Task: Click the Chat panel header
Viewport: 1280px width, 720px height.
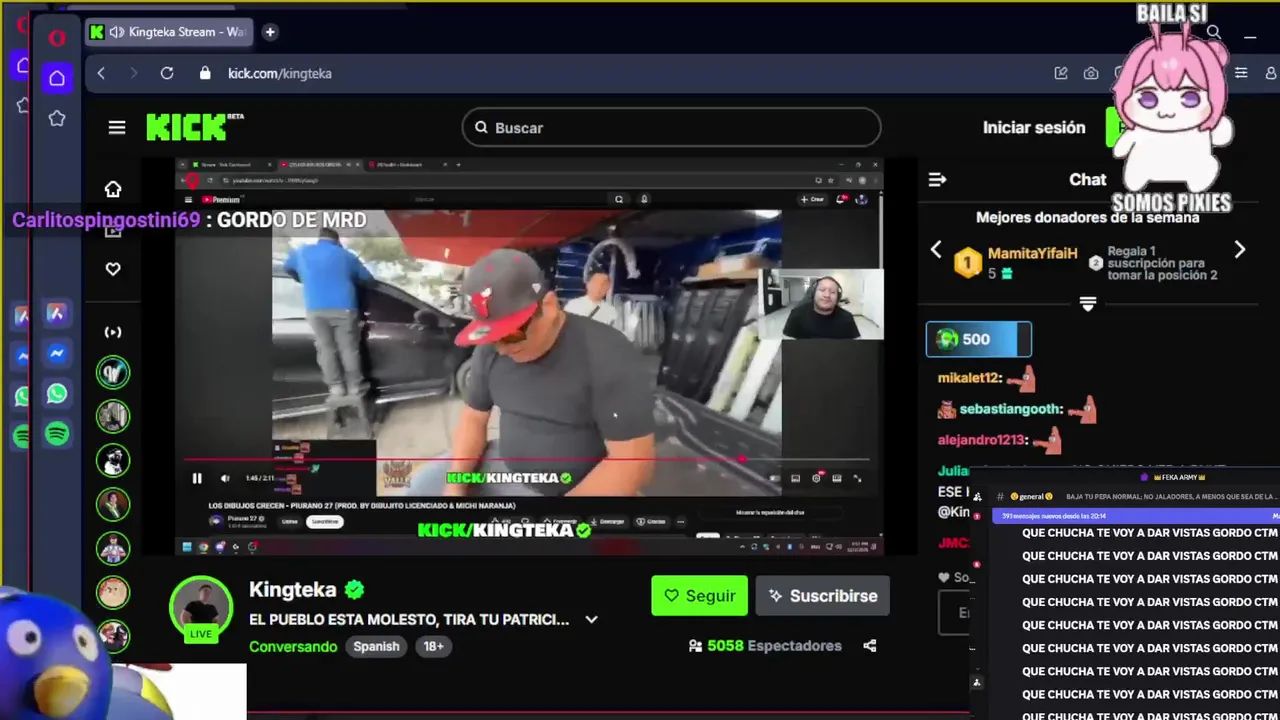Action: [1088, 180]
